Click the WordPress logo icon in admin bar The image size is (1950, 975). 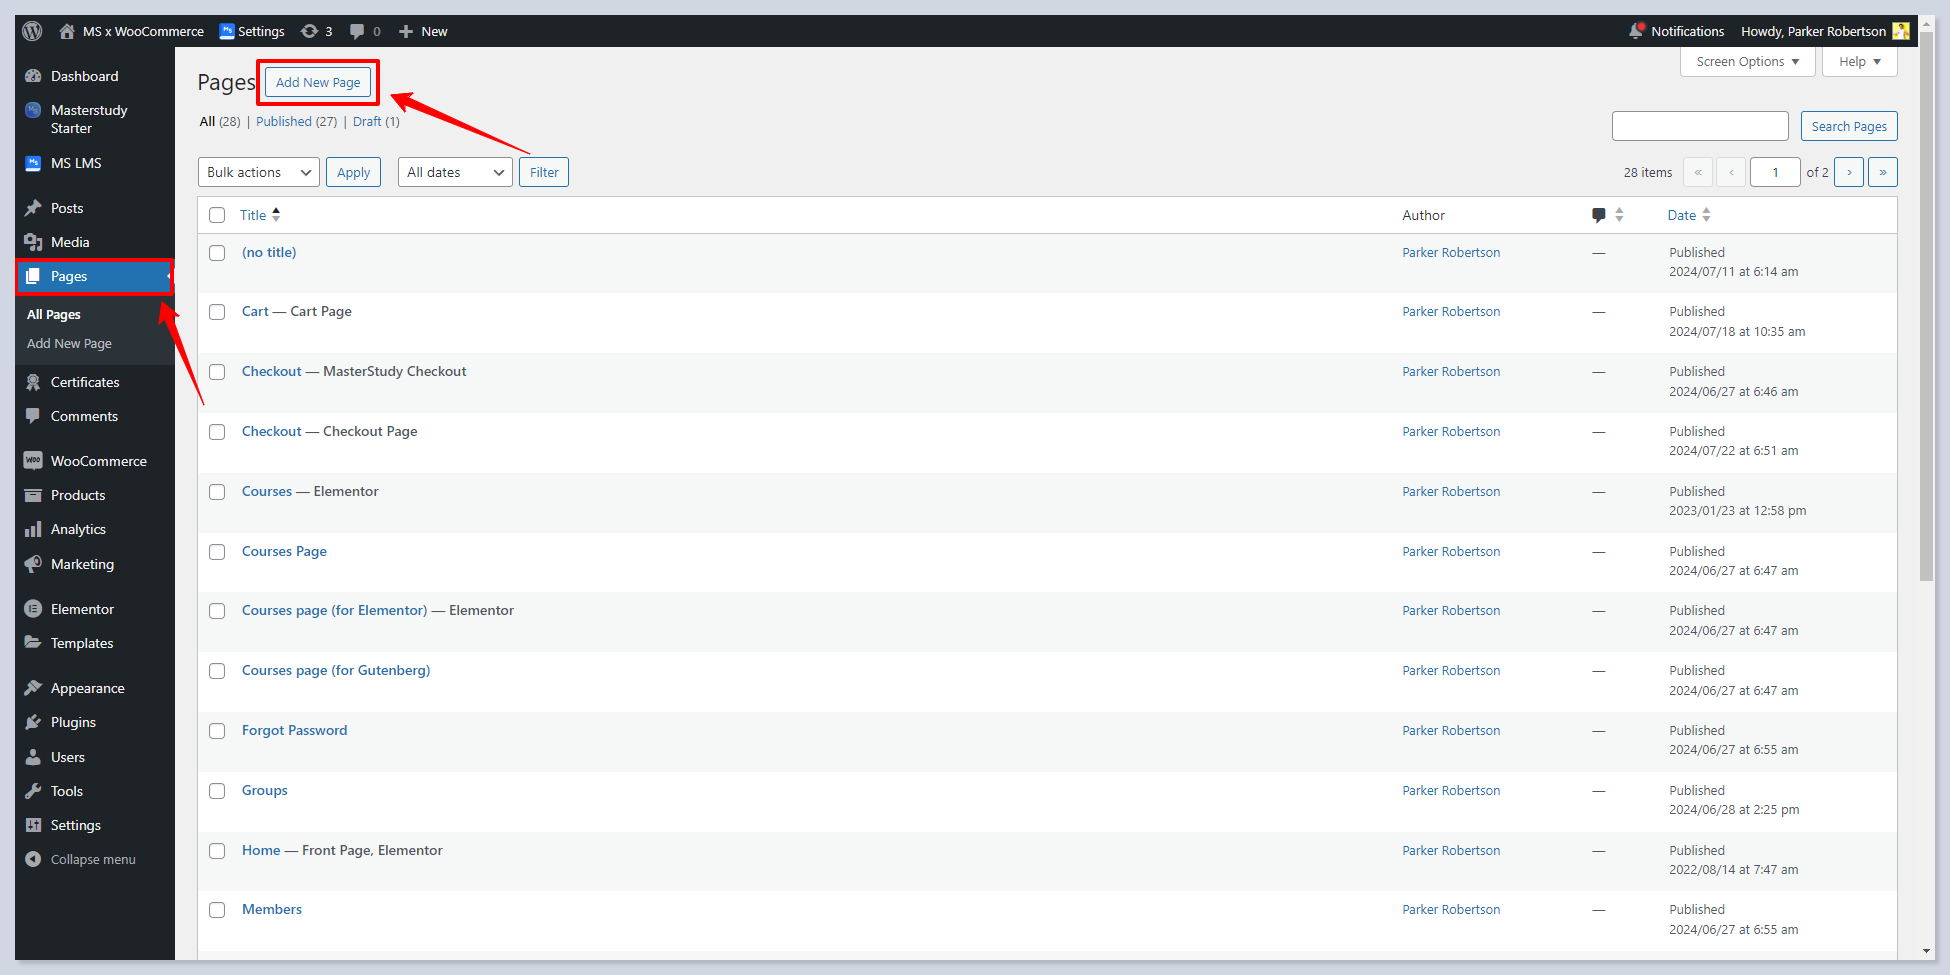coord(32,31)
